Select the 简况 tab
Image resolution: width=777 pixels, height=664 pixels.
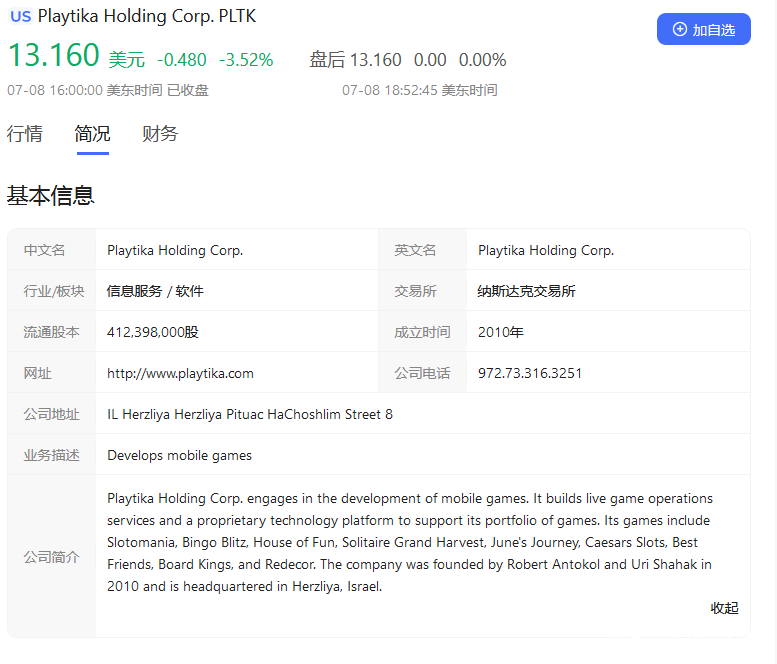point(92,134)
